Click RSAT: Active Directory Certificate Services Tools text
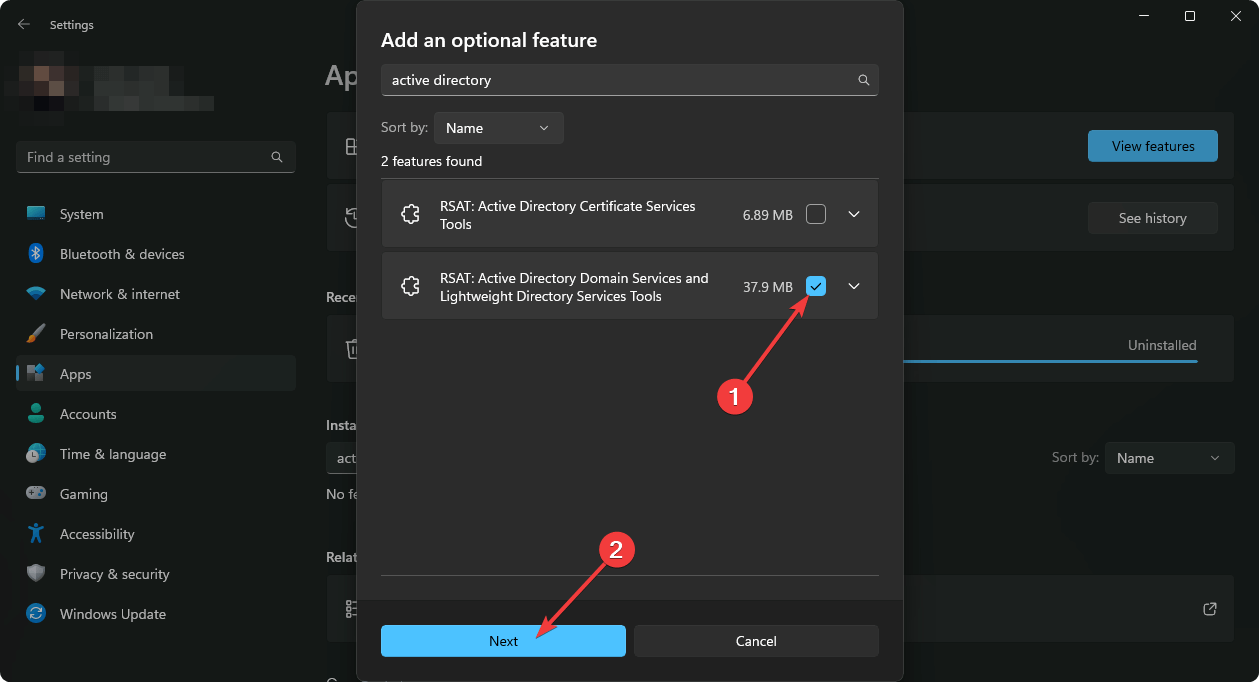1259x682 pixels. (567, 215)
